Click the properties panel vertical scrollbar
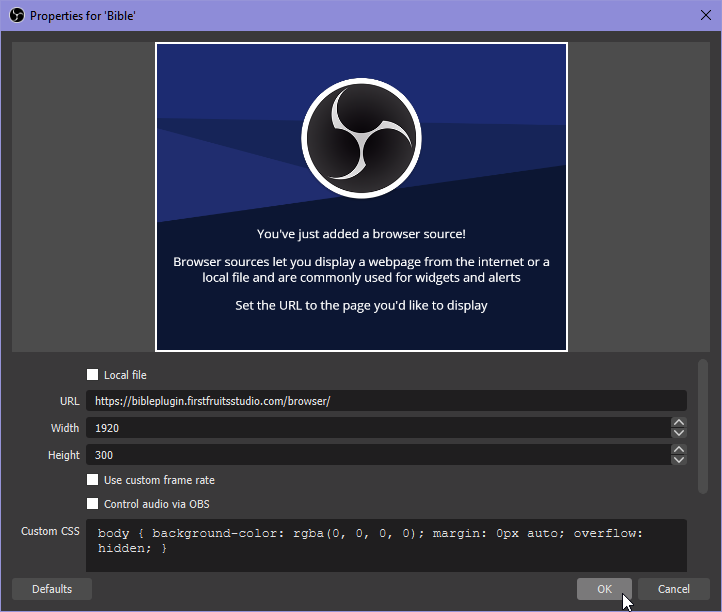 [702, 425]
